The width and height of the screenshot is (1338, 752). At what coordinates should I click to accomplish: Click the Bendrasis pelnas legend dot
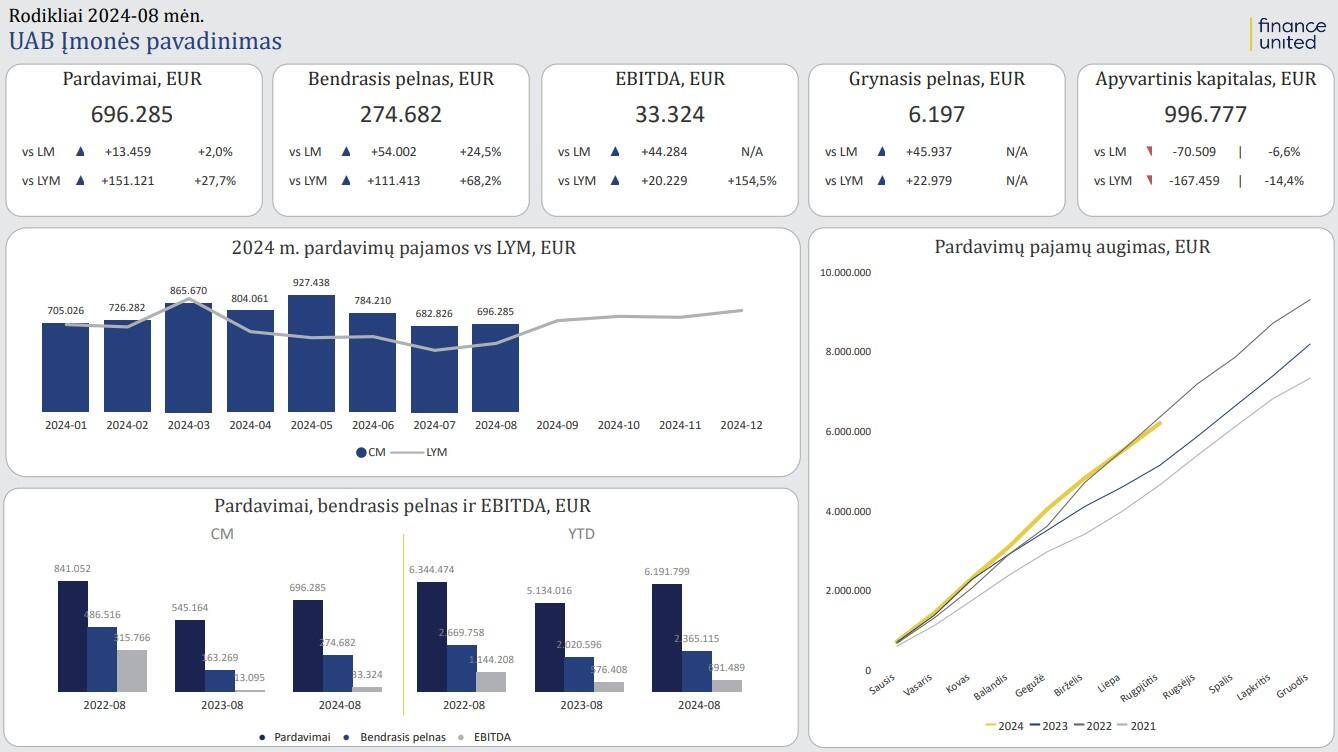(345, 737)
